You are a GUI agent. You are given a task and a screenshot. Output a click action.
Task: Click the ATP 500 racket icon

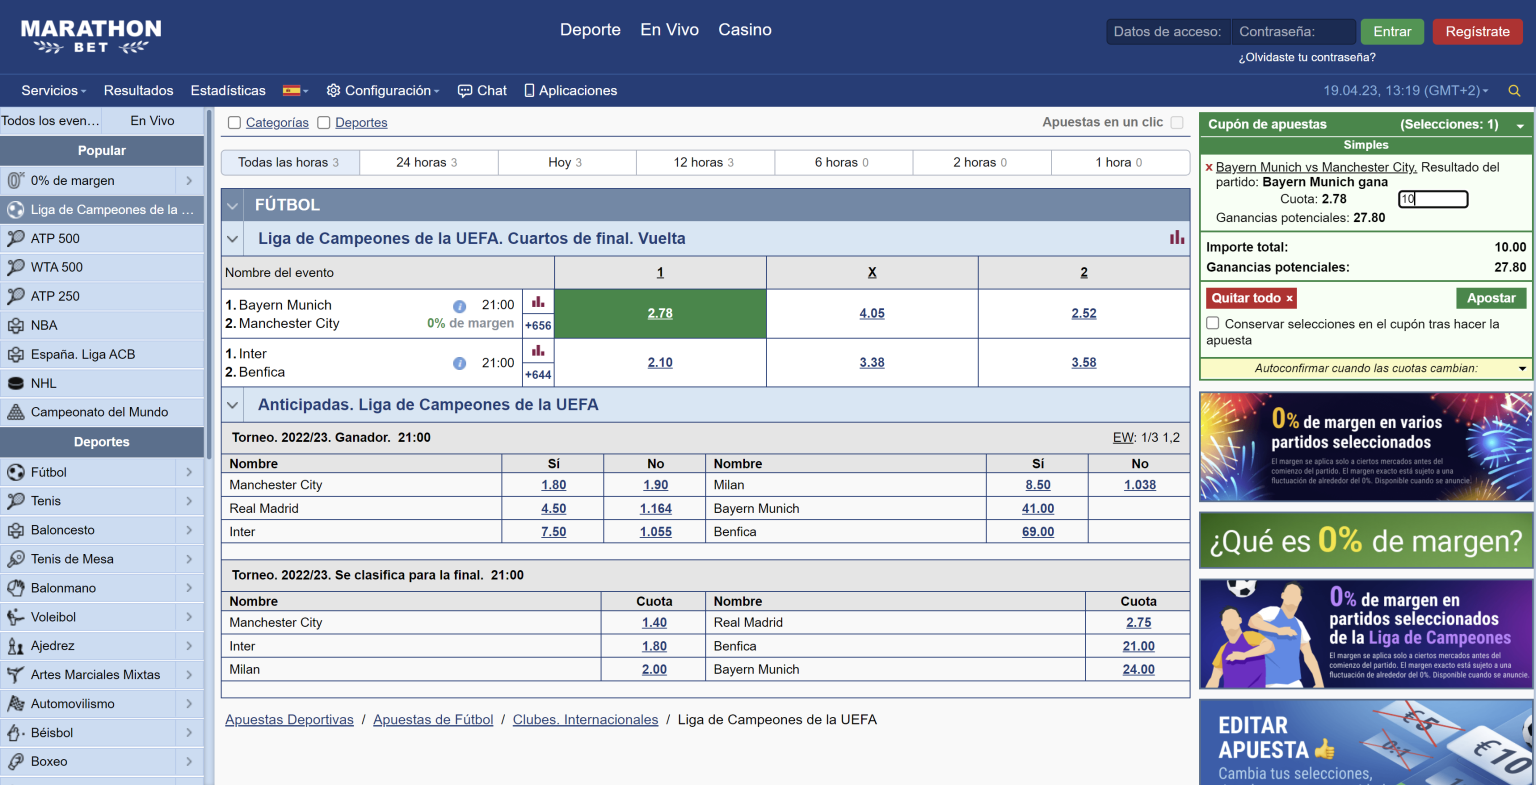coord(15,239)
